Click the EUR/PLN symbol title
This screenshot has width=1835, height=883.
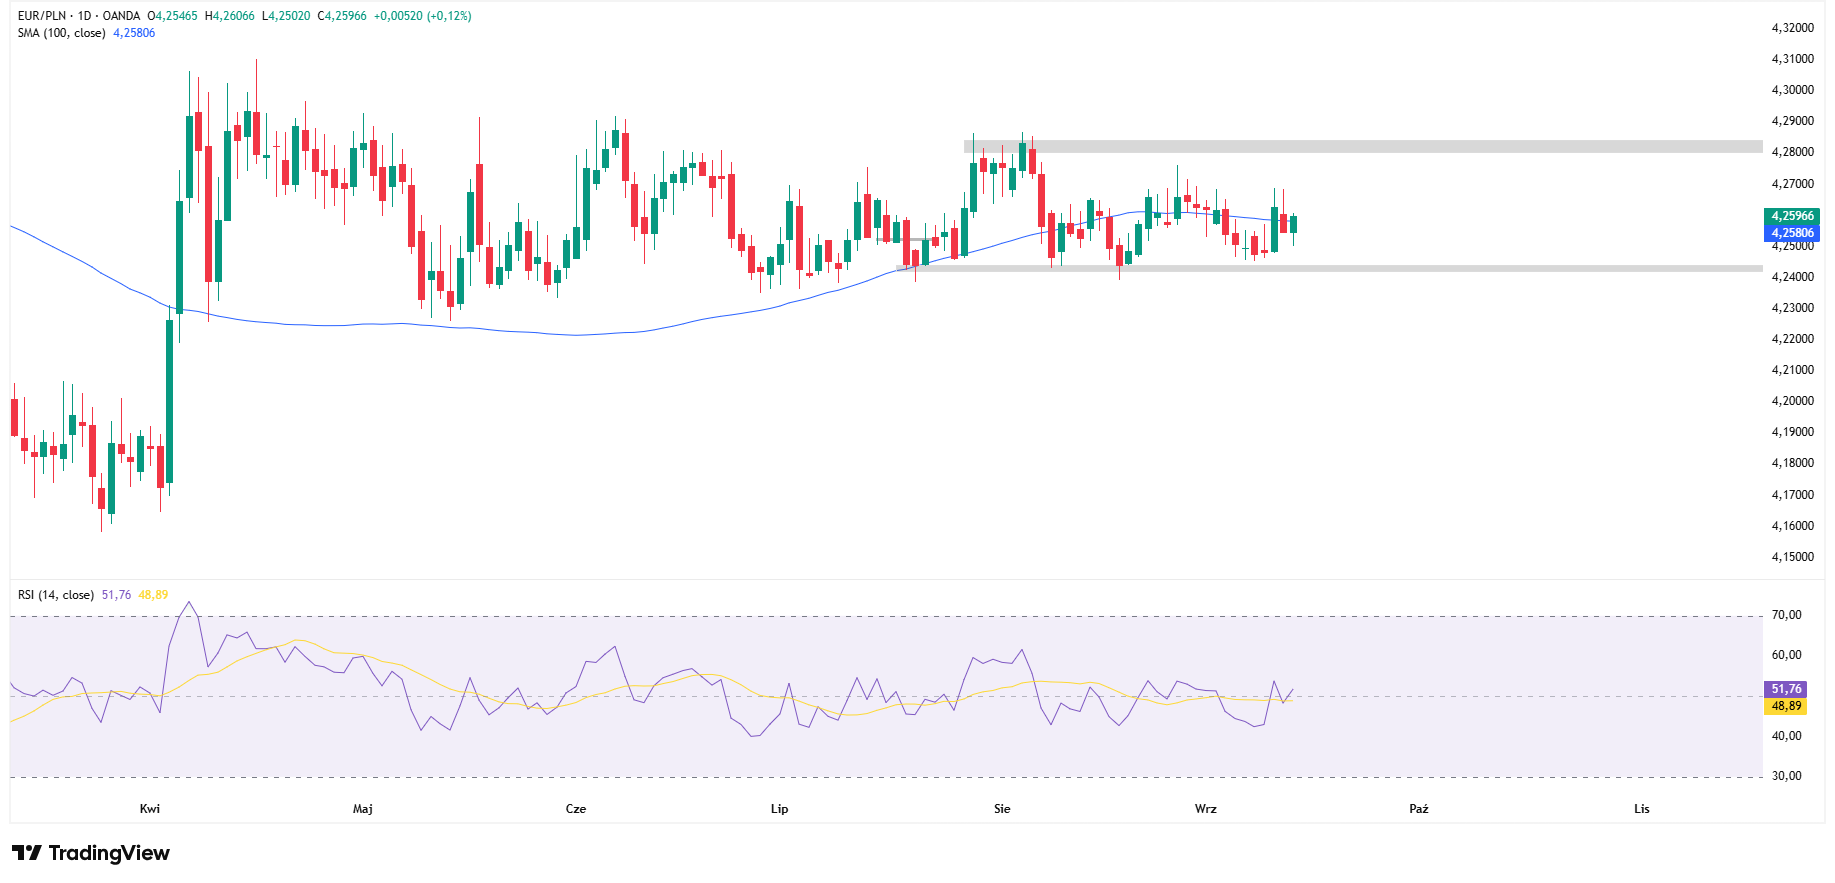43,16
